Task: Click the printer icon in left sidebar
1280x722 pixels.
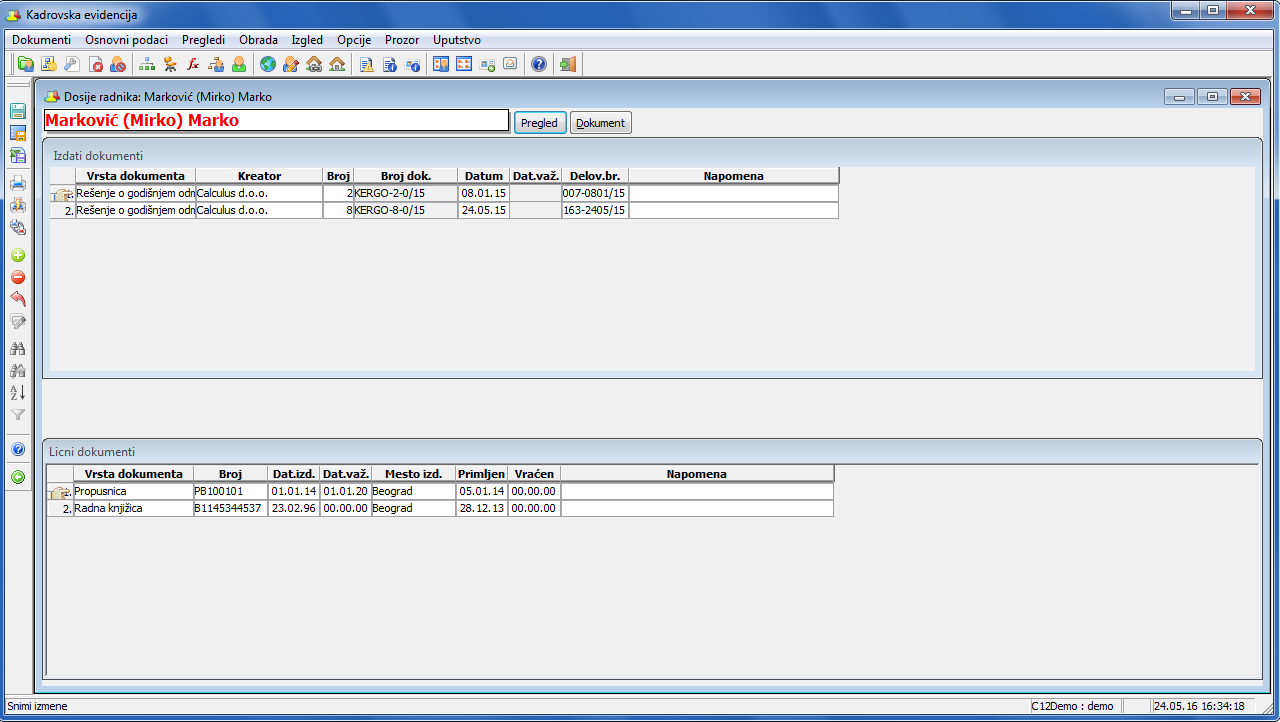Action: tap(17, 183)
